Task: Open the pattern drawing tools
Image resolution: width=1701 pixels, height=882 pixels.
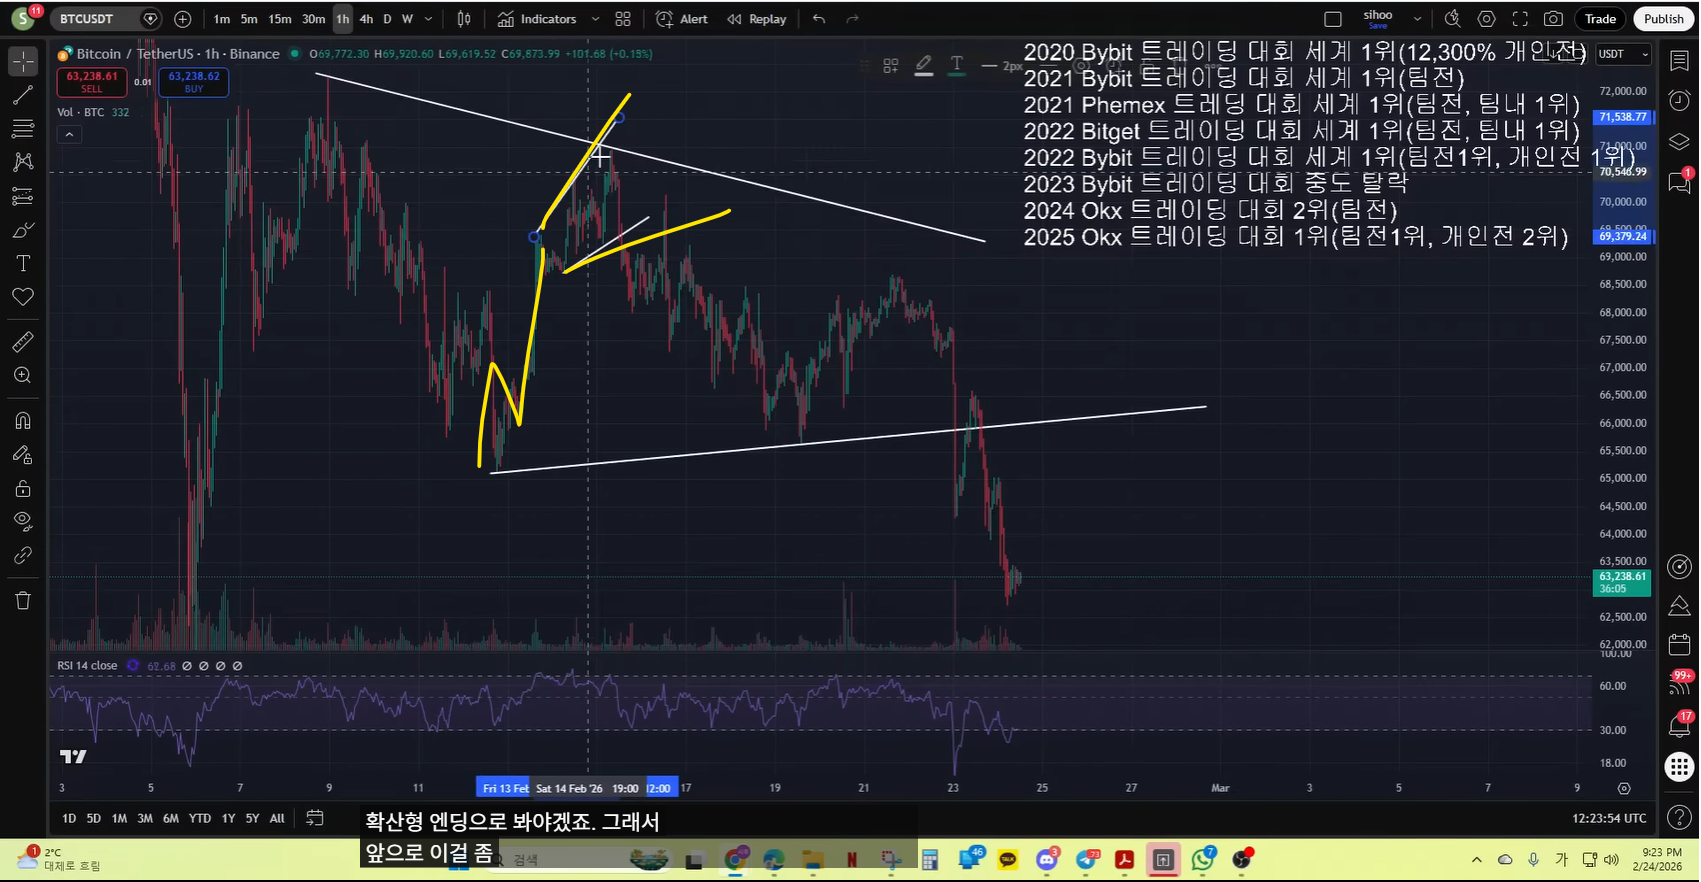Action: [22, 162]
